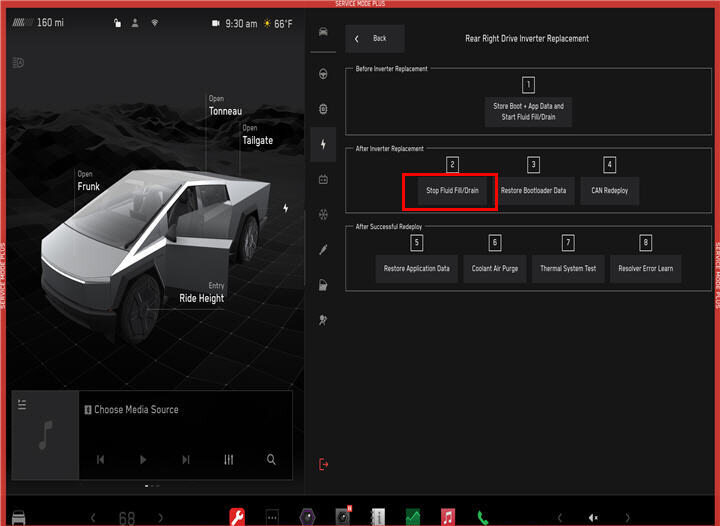This screenshot has height=526, width=720.
Task: Search media with the magnifier icon
Action: click(271, 459)
